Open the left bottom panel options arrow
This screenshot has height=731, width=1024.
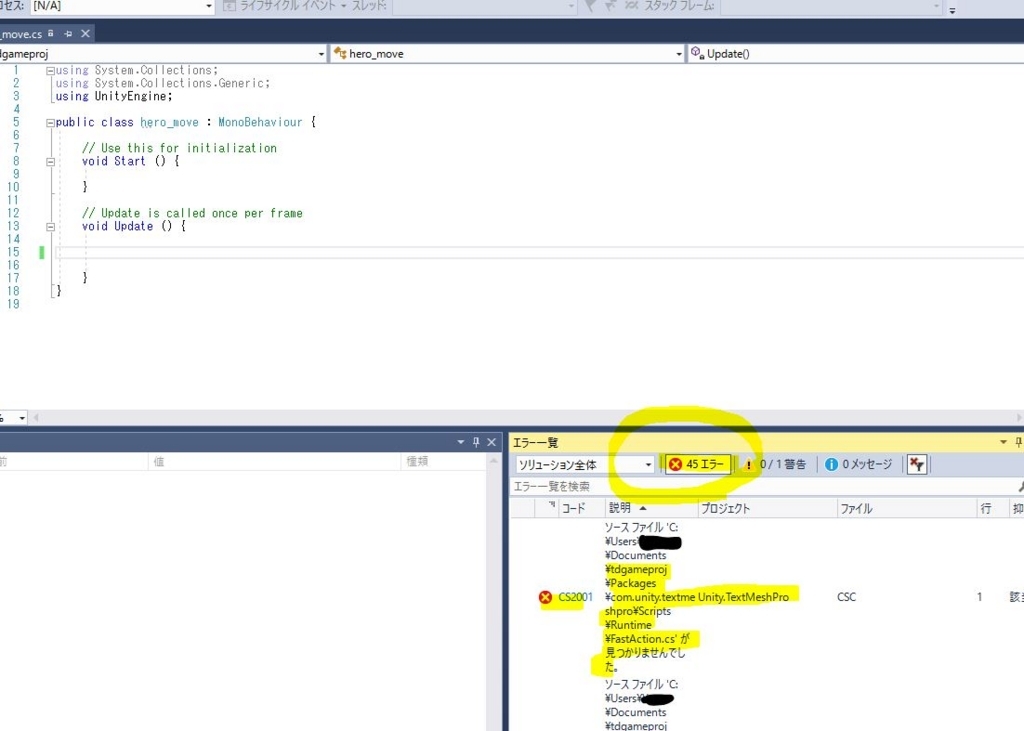coord(460,442)
